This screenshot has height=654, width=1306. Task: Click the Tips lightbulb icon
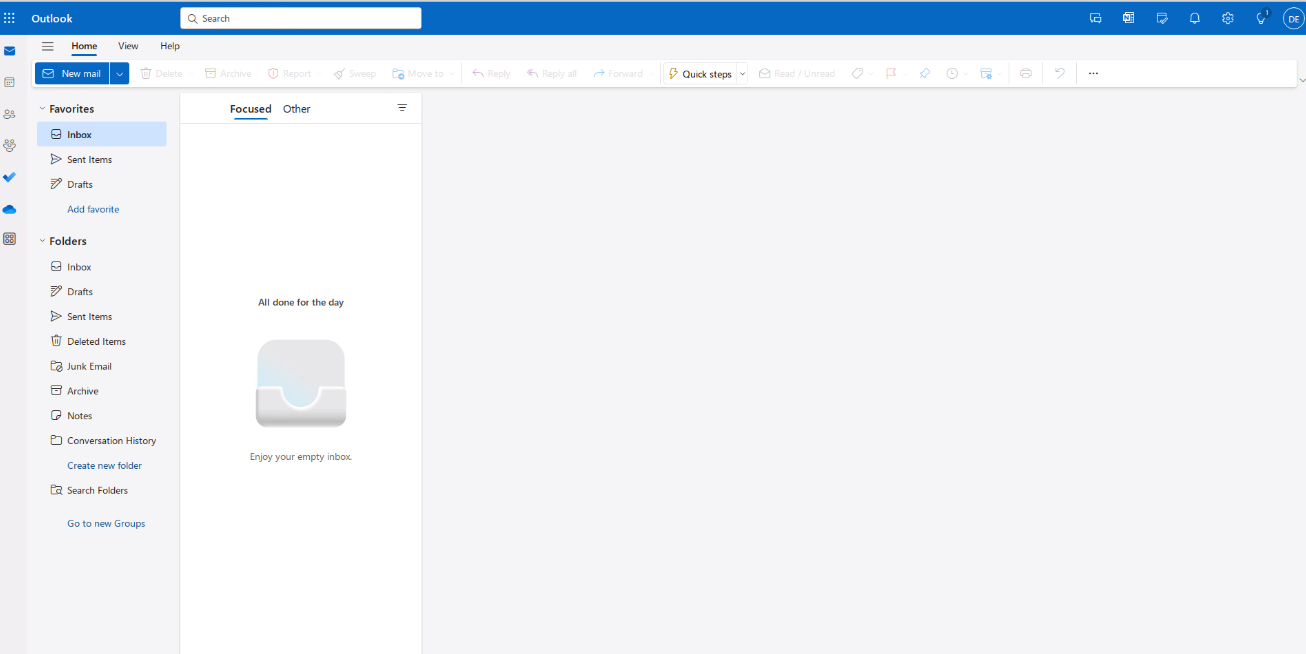[1260, 18]
